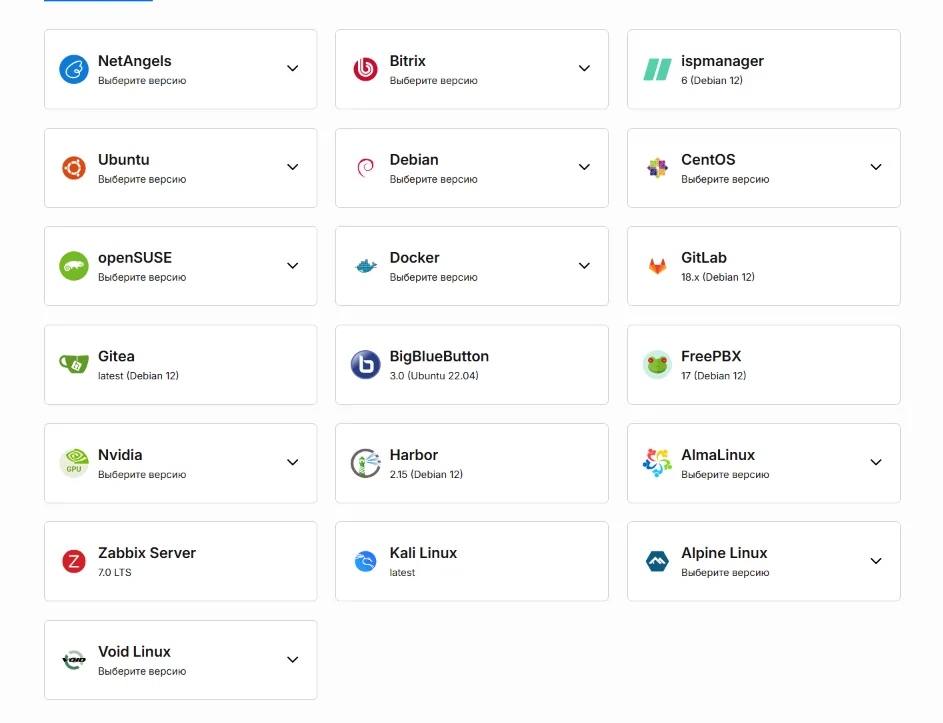Click the ispmanager logo icon
The height and width of the screenshot is (723, 943).
pos(657,70)
